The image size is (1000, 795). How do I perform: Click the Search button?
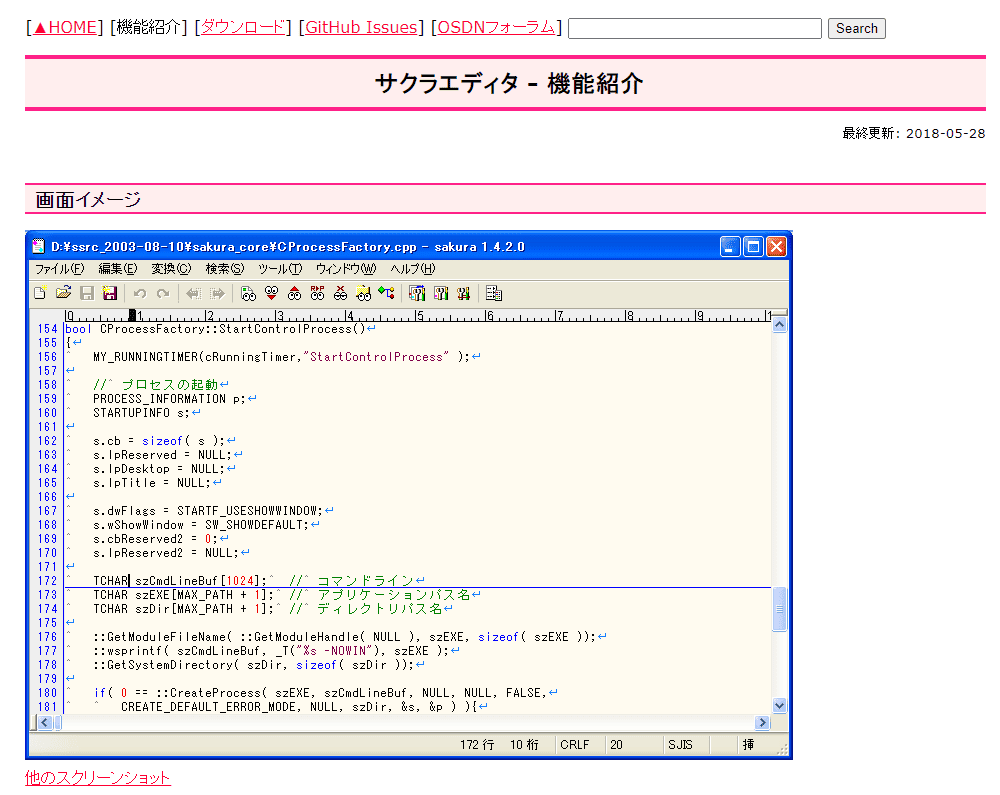pyautogui.click(x=857, y=28)
